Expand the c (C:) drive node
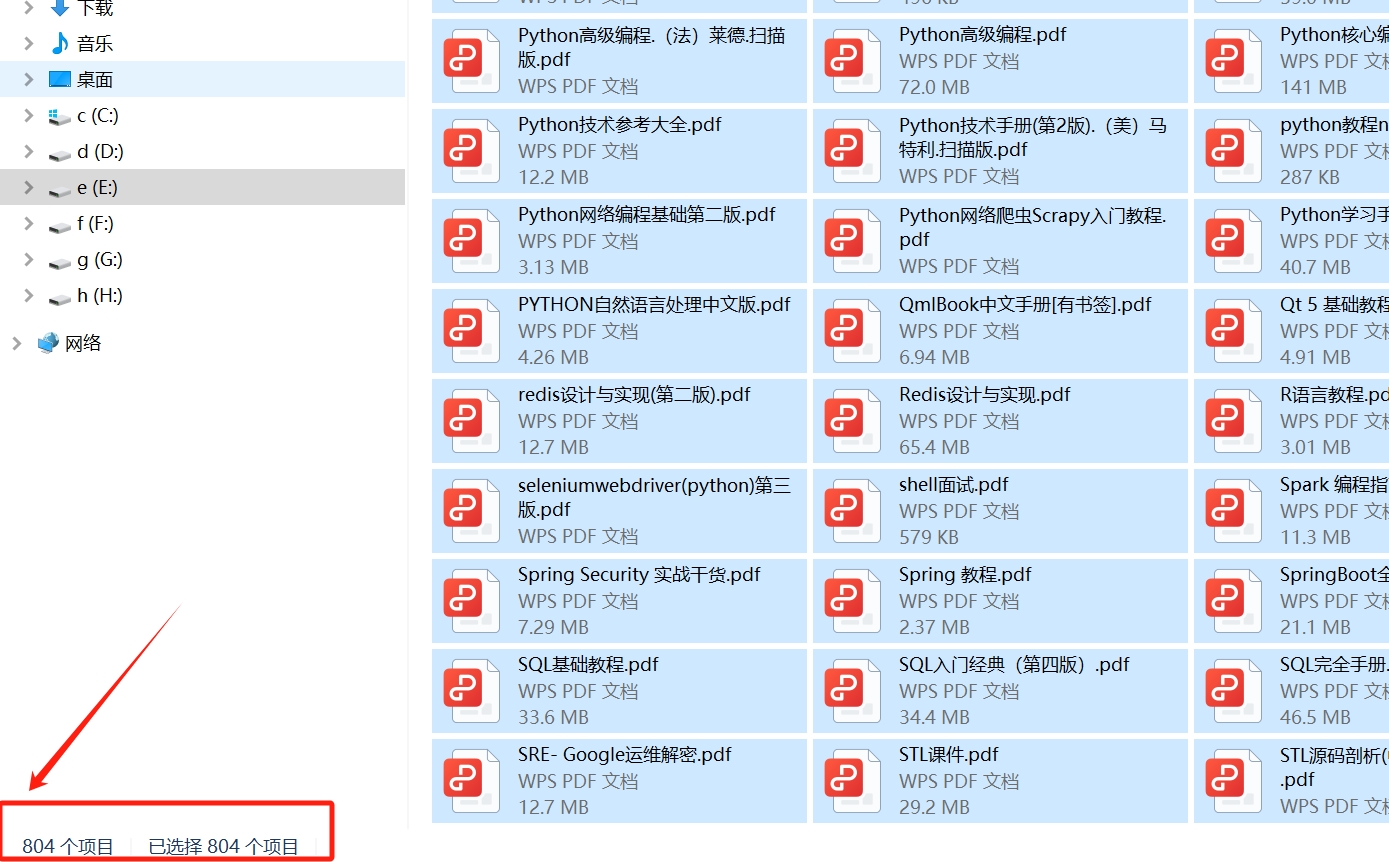This screenshot has width=1389, height=862. pyautogui.click(x=29, y=115)
